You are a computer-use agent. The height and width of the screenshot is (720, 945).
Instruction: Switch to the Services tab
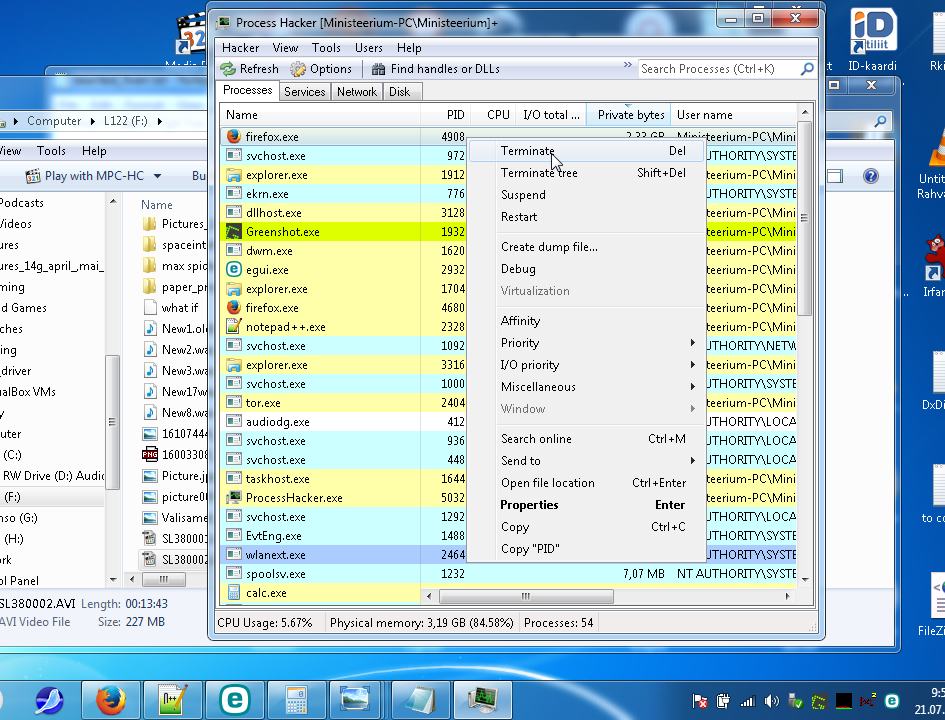coord(304,92)
